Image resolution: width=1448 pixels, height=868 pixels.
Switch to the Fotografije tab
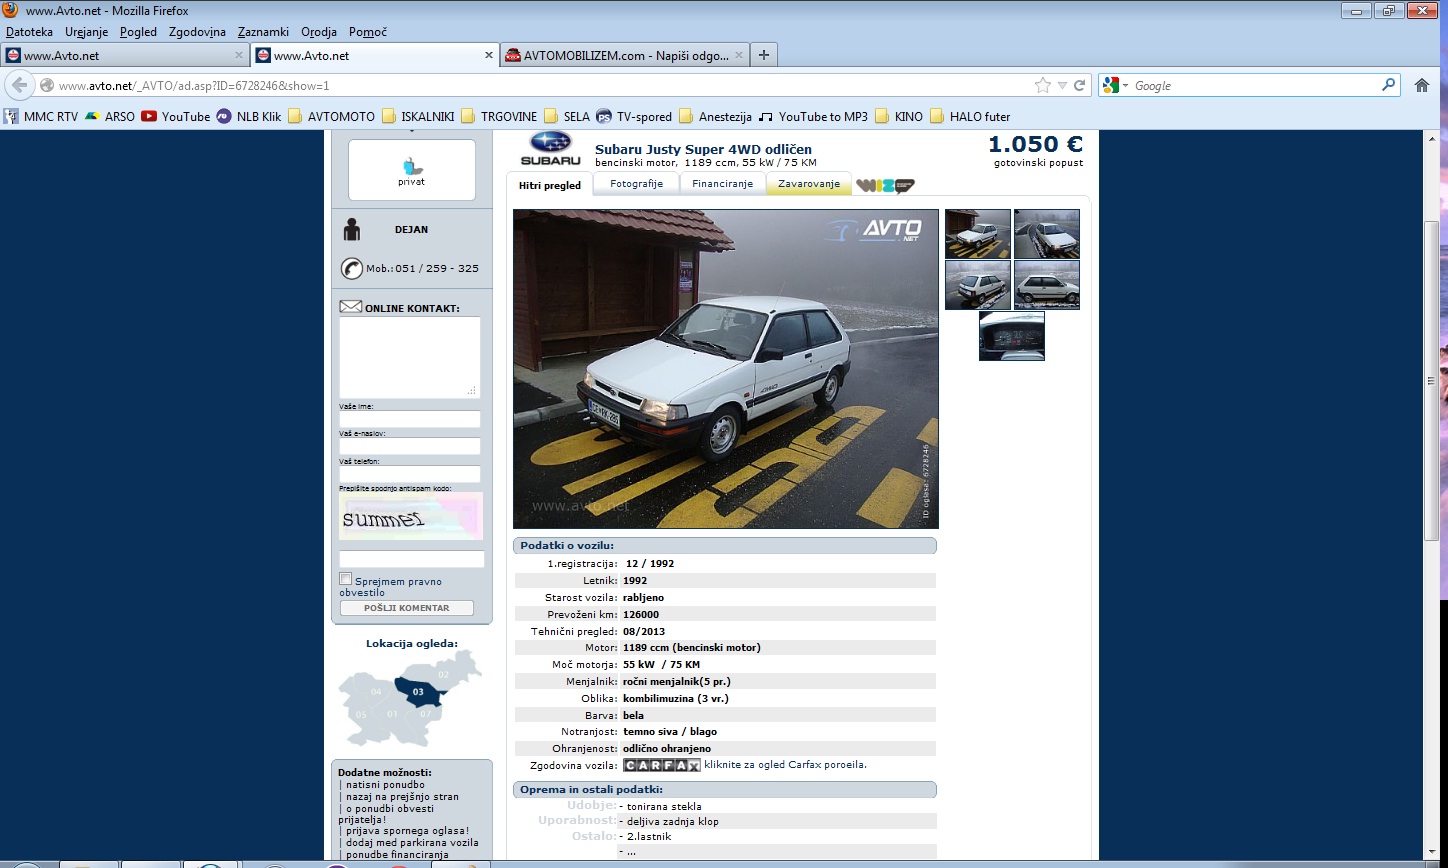click(x=636, y=184)
